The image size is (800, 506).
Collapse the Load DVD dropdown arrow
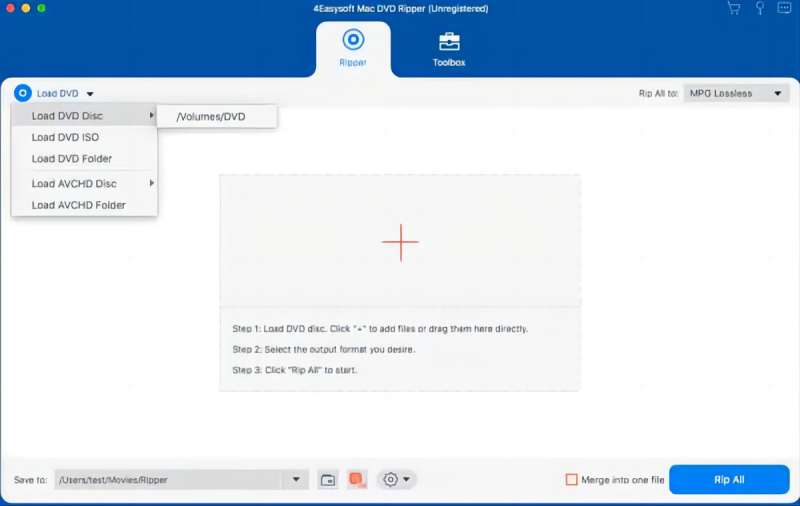(90, 94)
